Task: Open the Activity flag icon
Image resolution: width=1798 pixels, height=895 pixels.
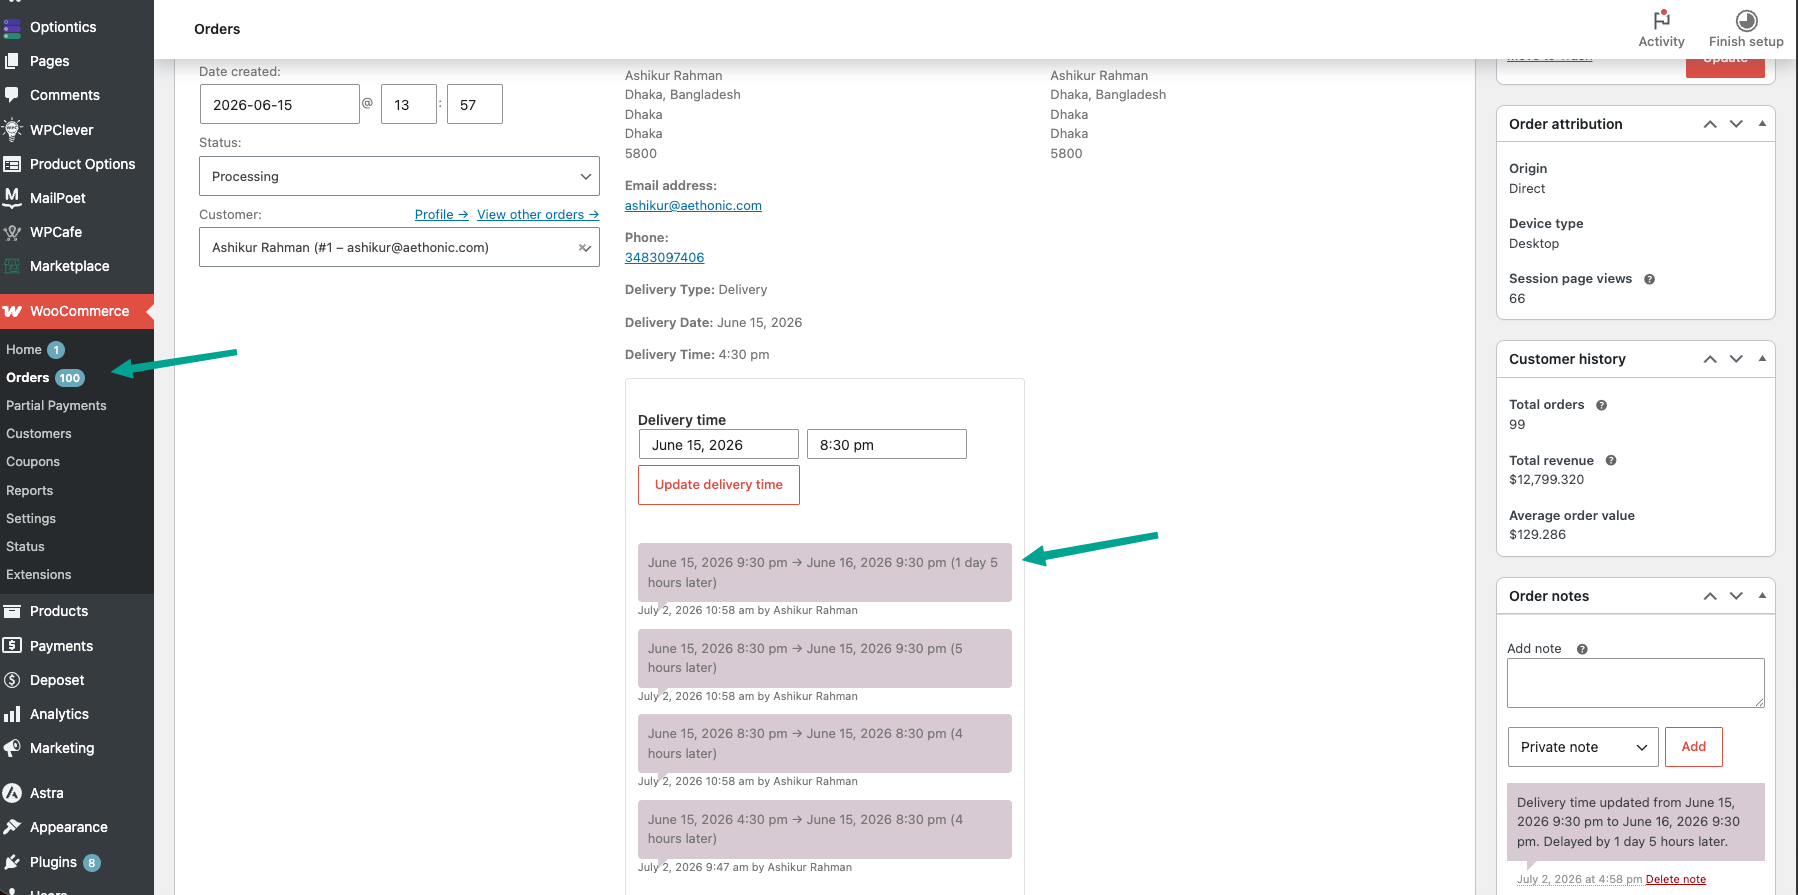Action: click(1661, 20)
